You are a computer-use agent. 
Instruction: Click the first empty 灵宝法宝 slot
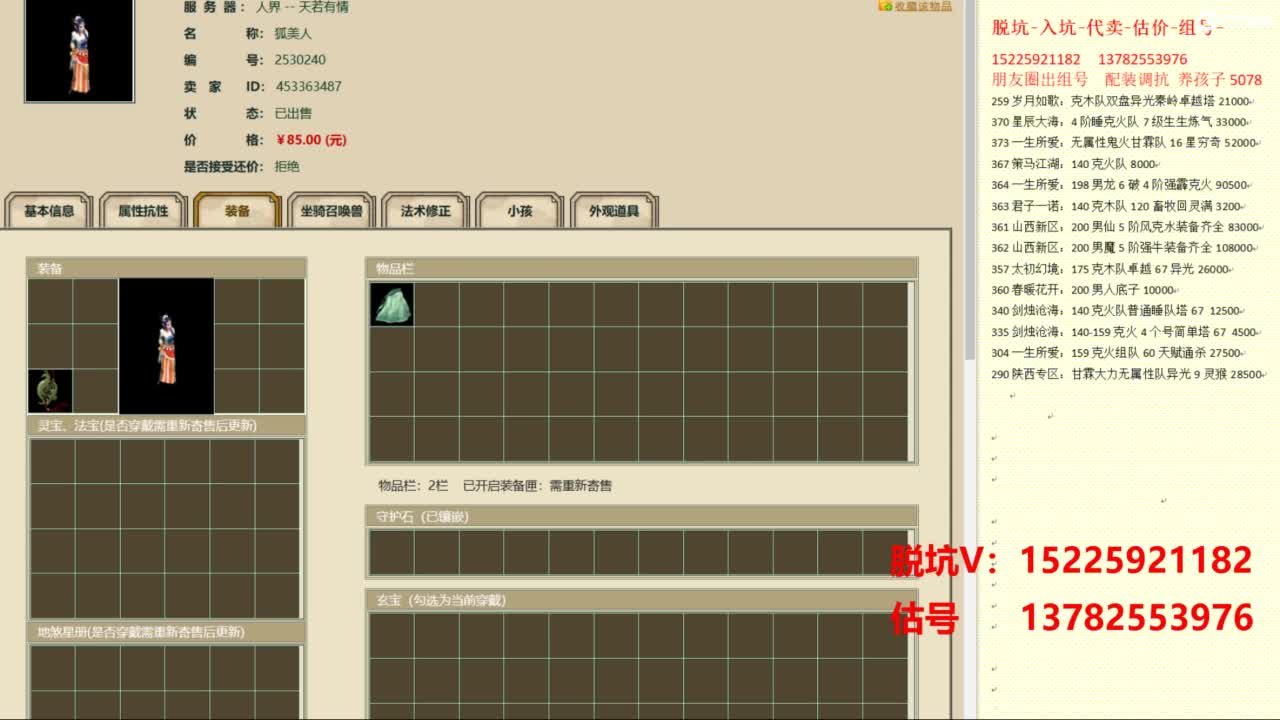(x=52, y=462)
